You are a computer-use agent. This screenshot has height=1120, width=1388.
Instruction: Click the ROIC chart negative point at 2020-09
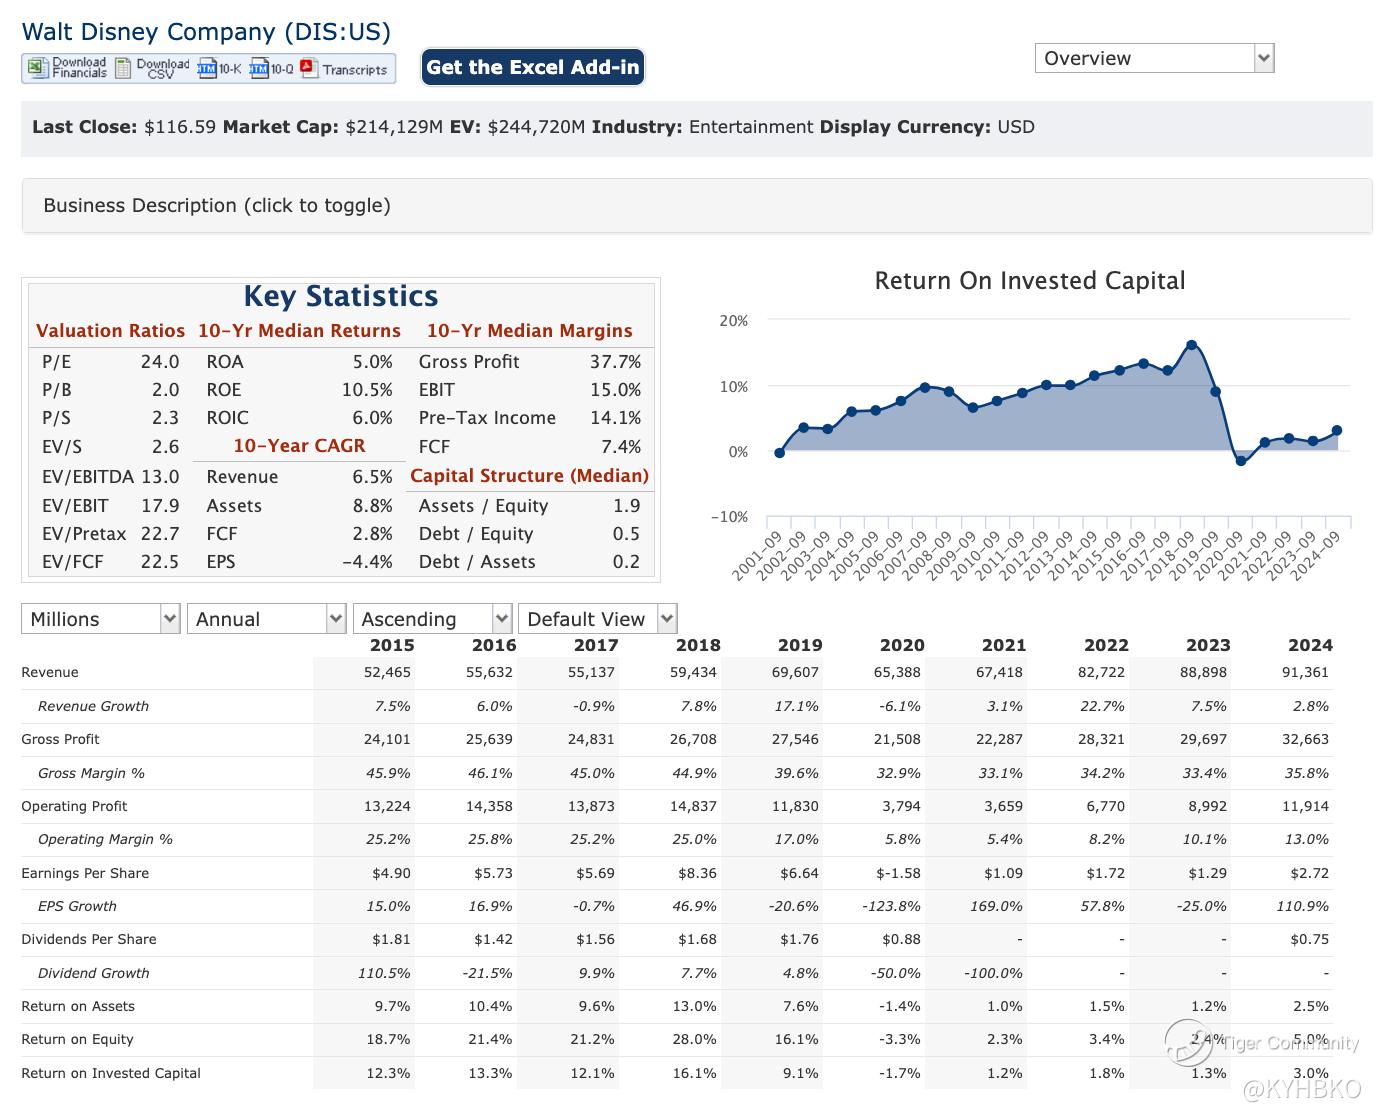[1241, 461]
